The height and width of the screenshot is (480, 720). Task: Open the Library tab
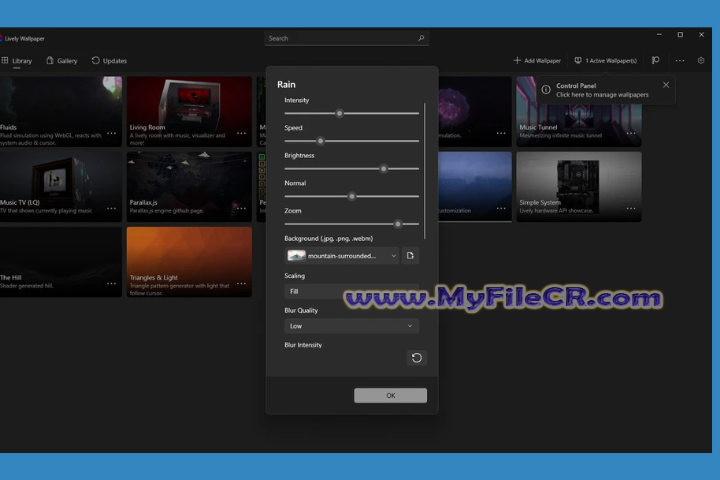[x=17, y=61]
